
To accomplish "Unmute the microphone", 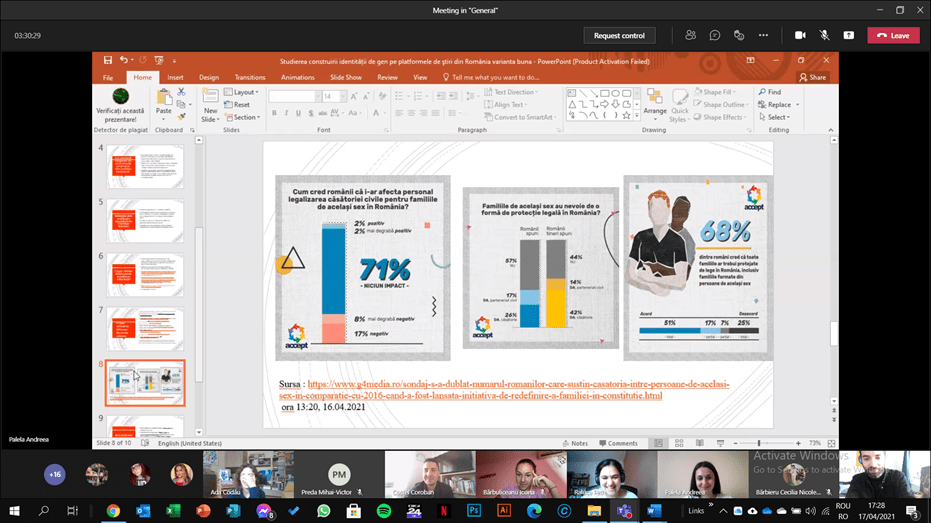I will [825, 35].
